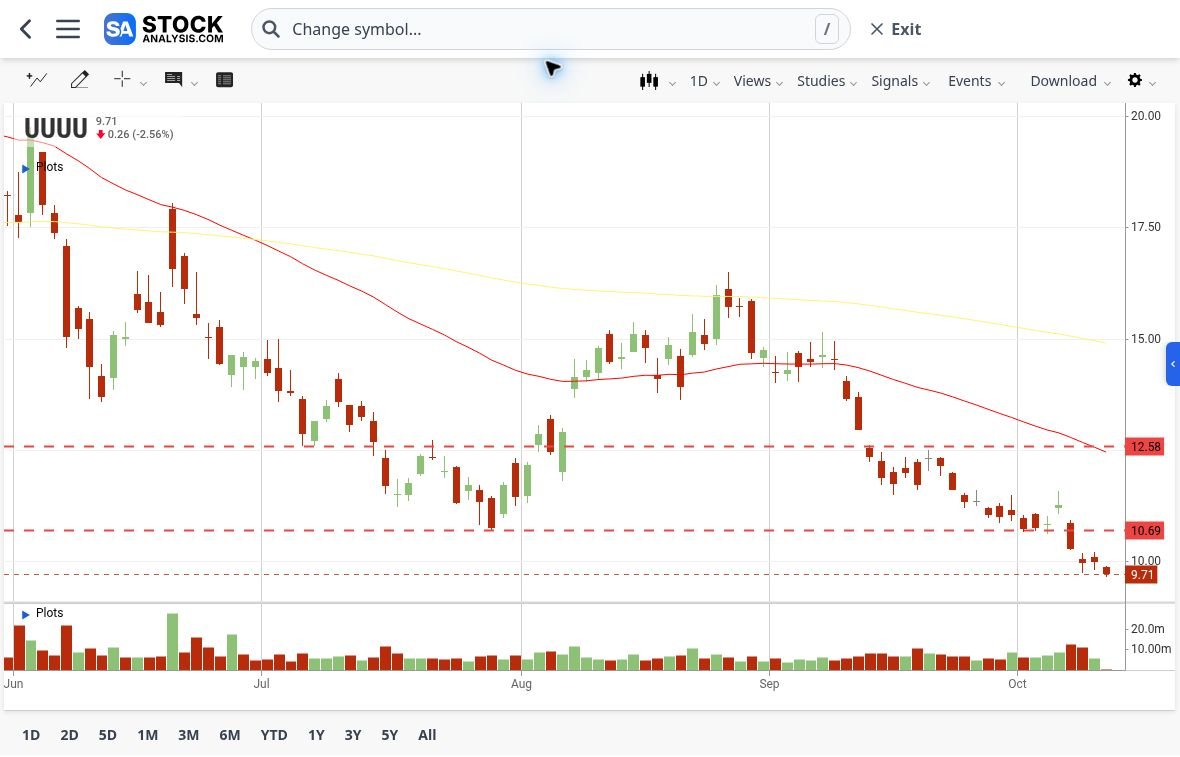Set chart range to 1M
This screenshot has height=757, width=1180.
tap(148, 735)
